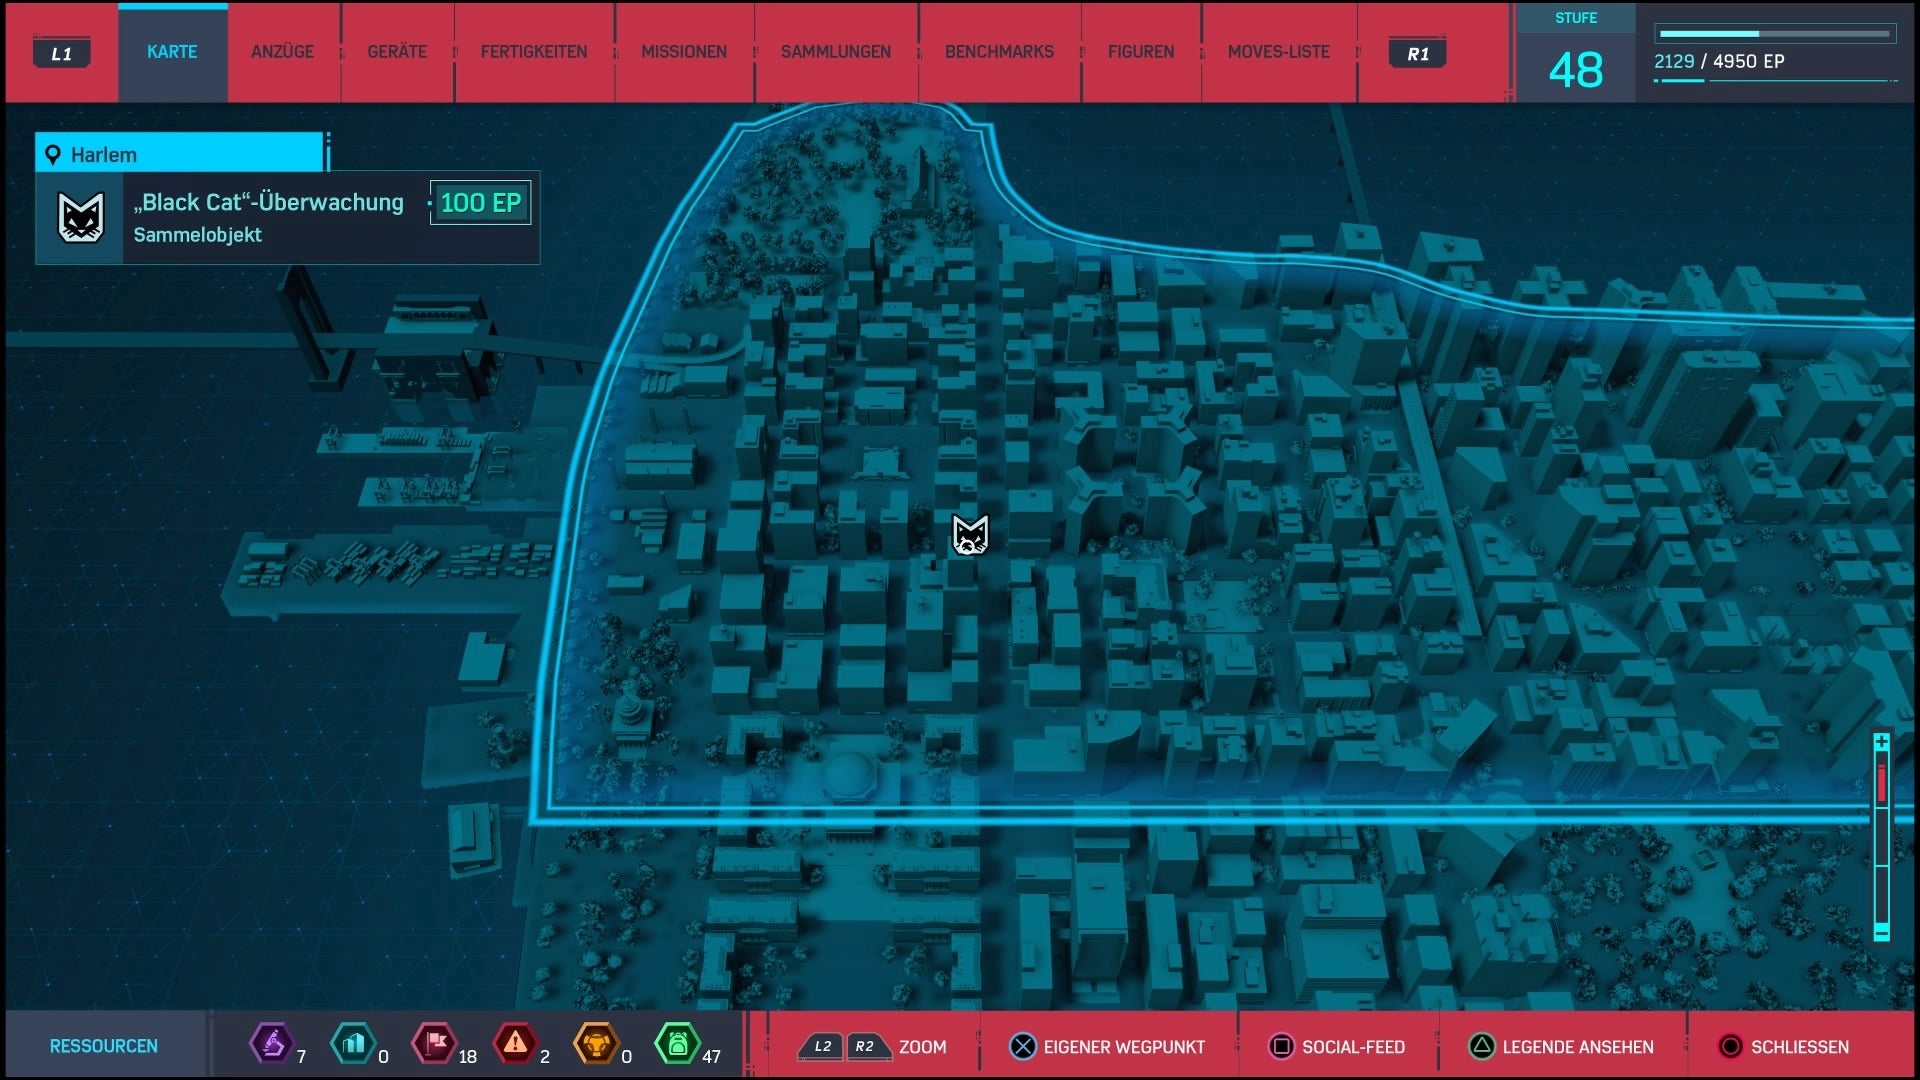This screenshot has height=1080, width=1920.
Task: Click the zoom level slider track
Action: click(1882, 838)
